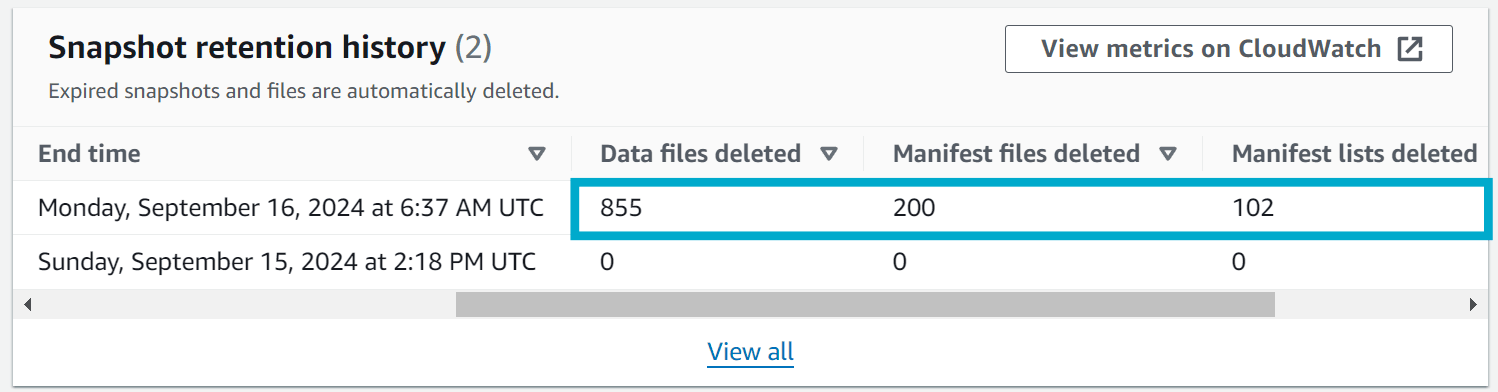Click the horizontal scrollbar thumb
This screenshot has height=392, width=1498.
point(865,304)
